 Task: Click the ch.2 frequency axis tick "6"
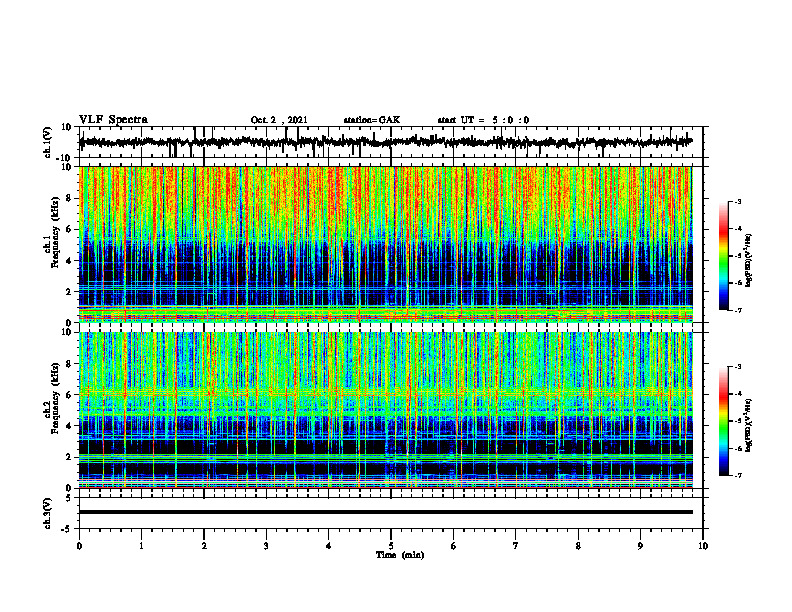pyautogui.click(x=69, y=395)
